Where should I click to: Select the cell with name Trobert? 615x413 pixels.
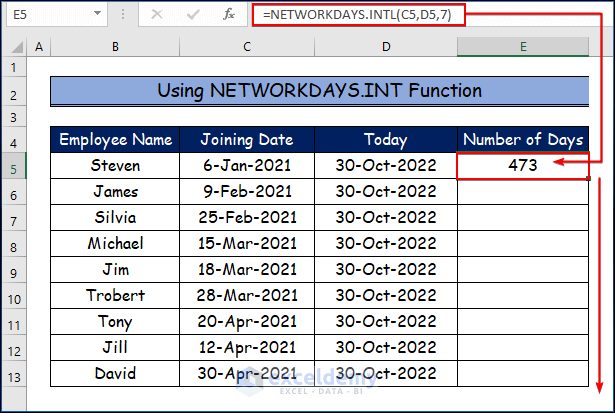[x=115, y=295]
